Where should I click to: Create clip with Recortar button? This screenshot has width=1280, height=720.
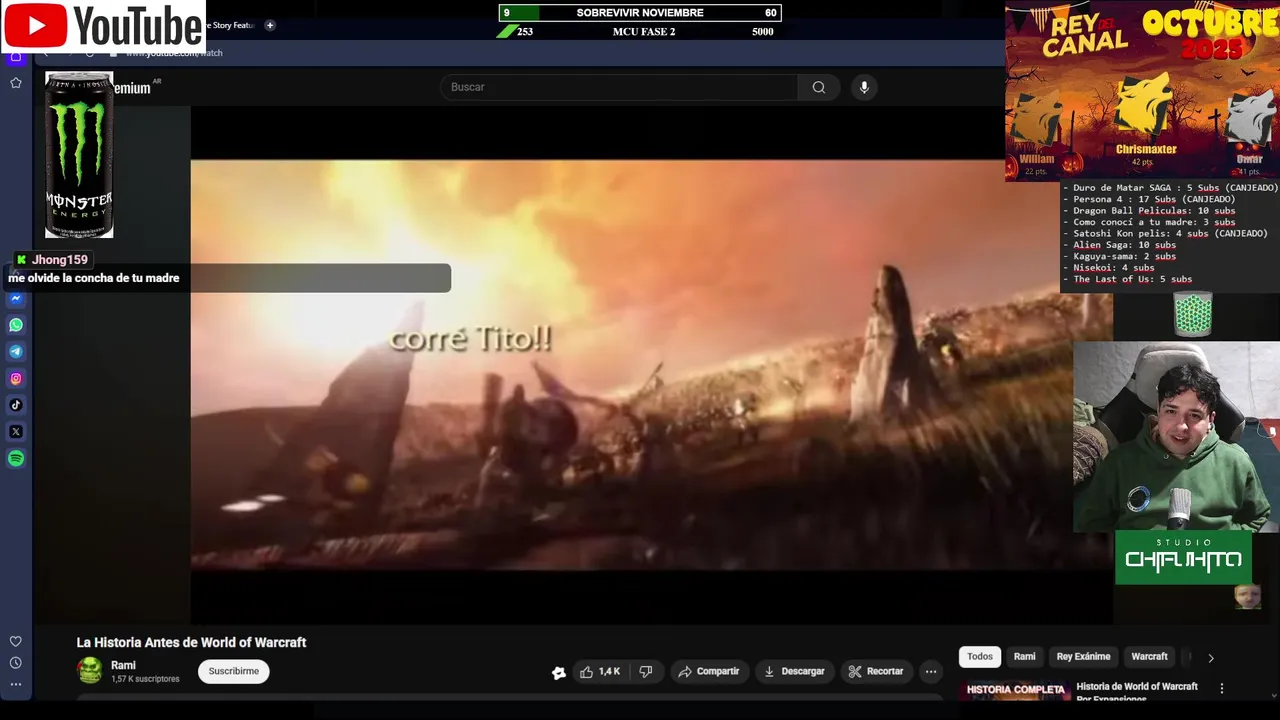(x=876, y=672)
